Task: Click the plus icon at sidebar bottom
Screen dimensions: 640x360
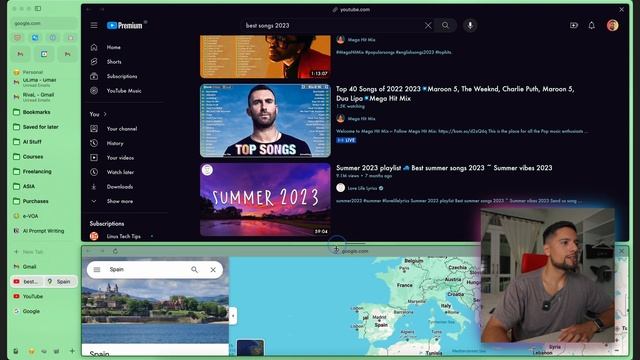Action: pyautogui.click(x=72, y=351)
